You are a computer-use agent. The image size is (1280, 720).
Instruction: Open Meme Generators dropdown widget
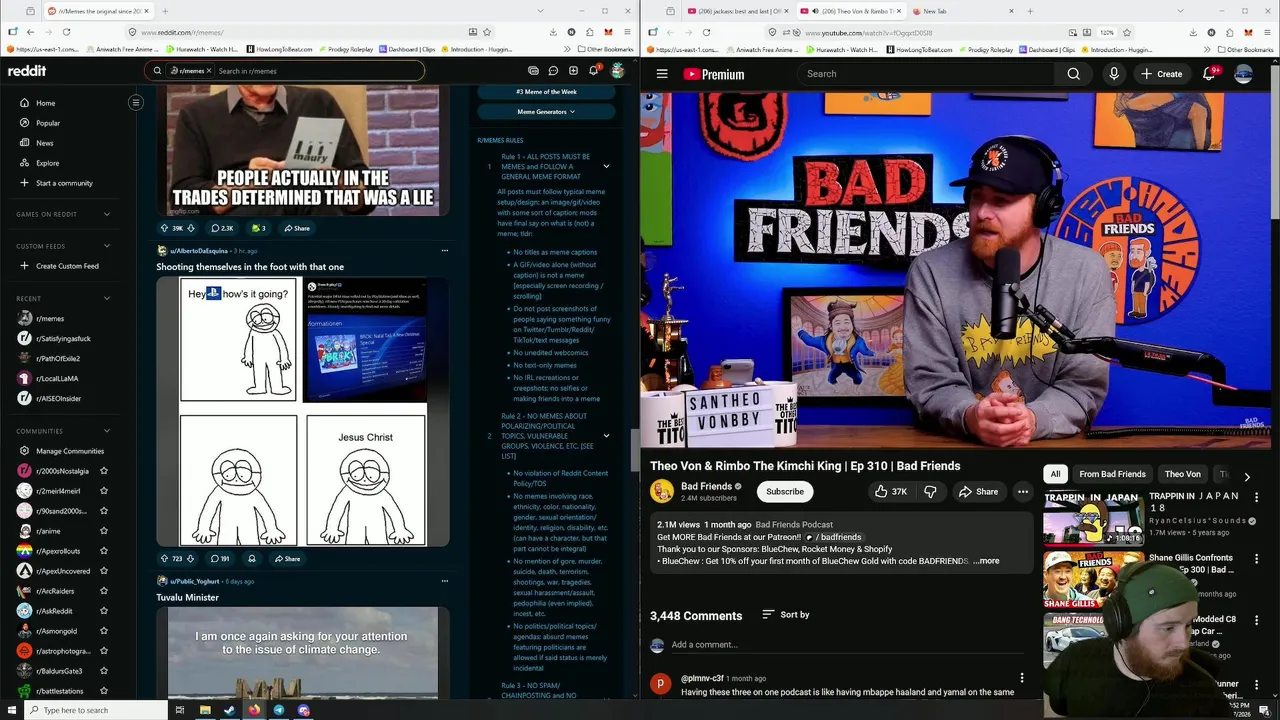tap(547, 112)
